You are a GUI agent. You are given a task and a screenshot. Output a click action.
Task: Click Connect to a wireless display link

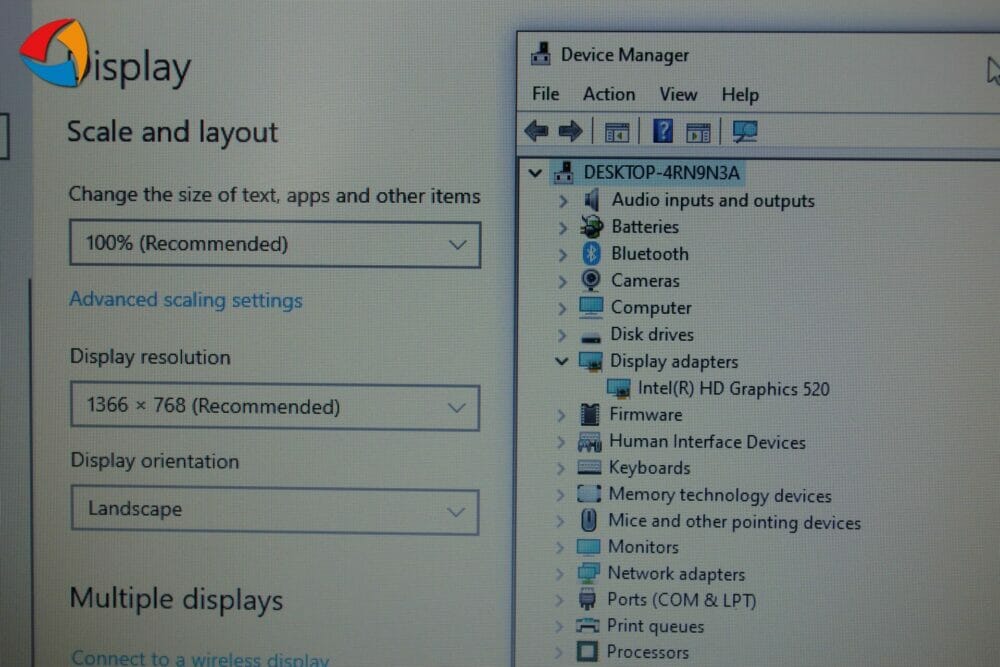click(x=200, y=657)
